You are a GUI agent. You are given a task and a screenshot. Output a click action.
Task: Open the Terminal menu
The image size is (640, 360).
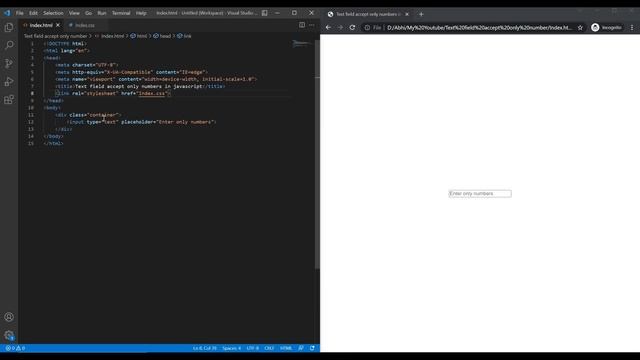[x=121, y=13]
